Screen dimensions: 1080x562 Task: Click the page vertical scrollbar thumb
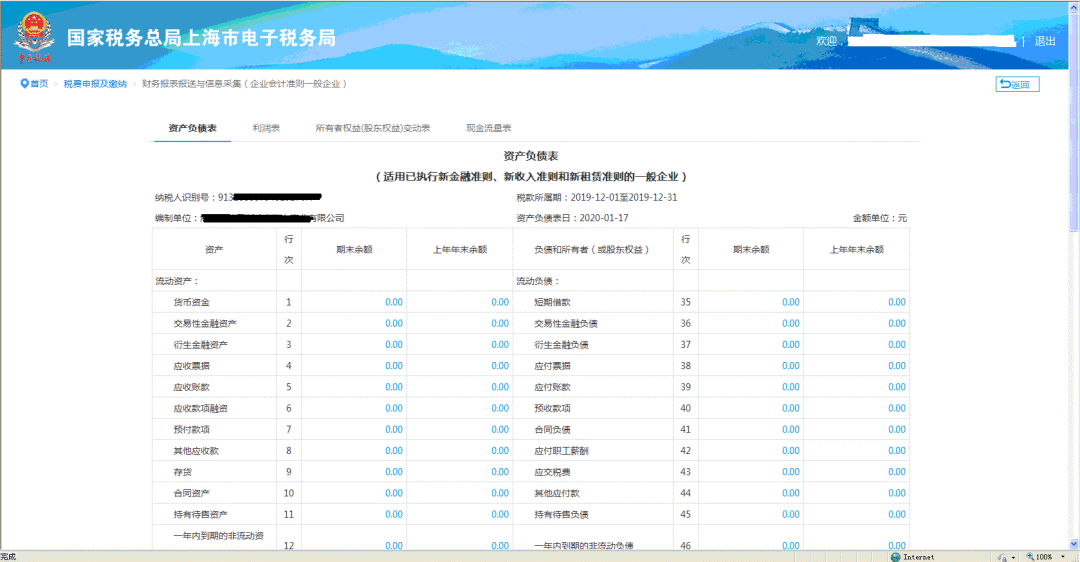coord(1074,121)
